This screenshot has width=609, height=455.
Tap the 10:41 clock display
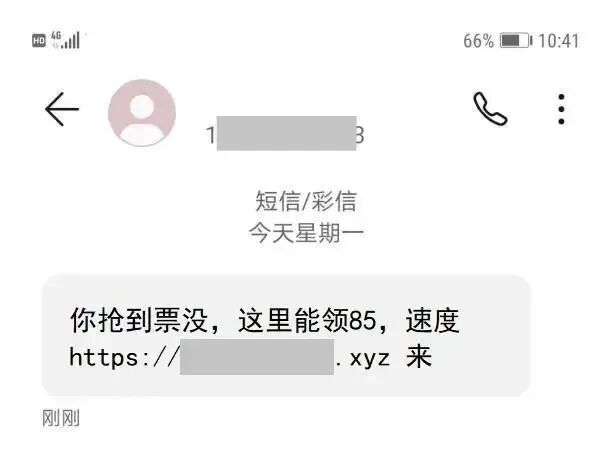pyautogui.click(x=558, y=41)
